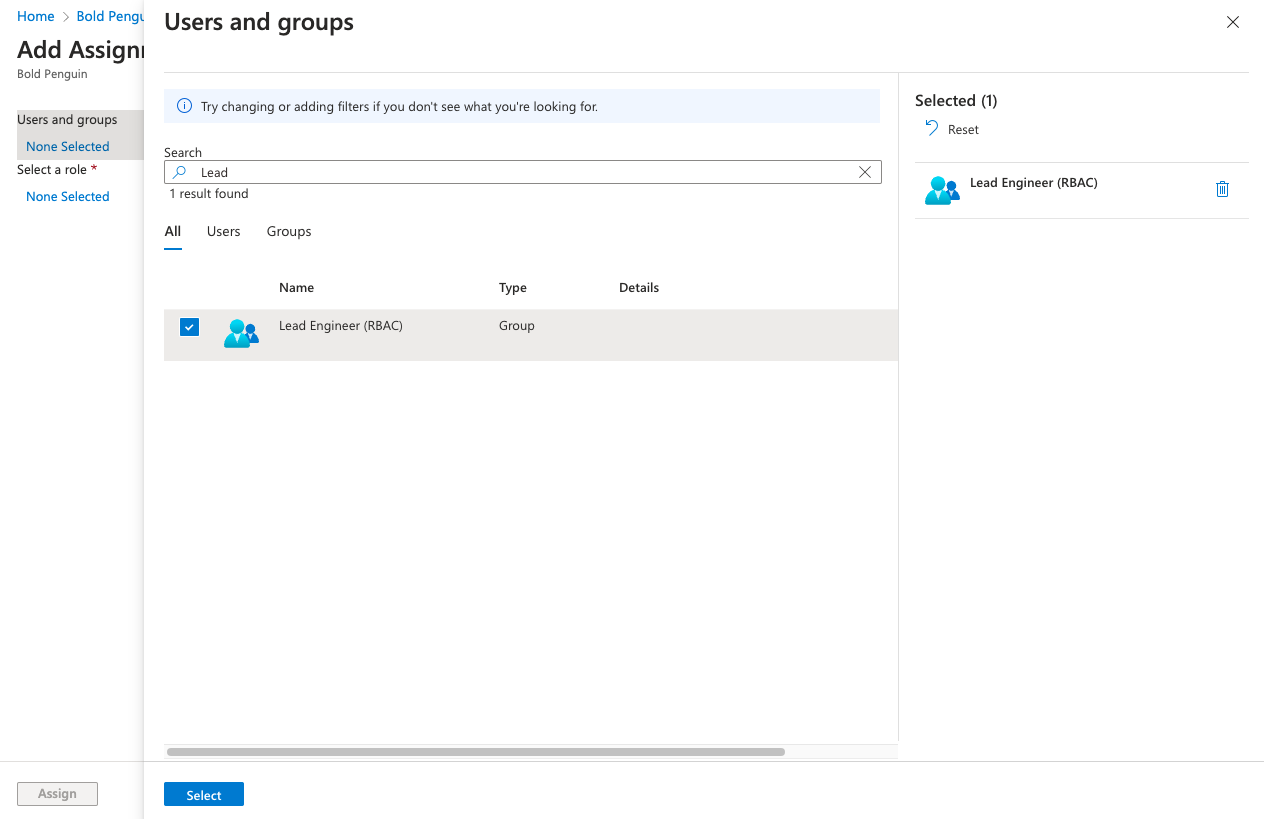
Task: Click the Reset link text
Action: click(x=963, y=130)
